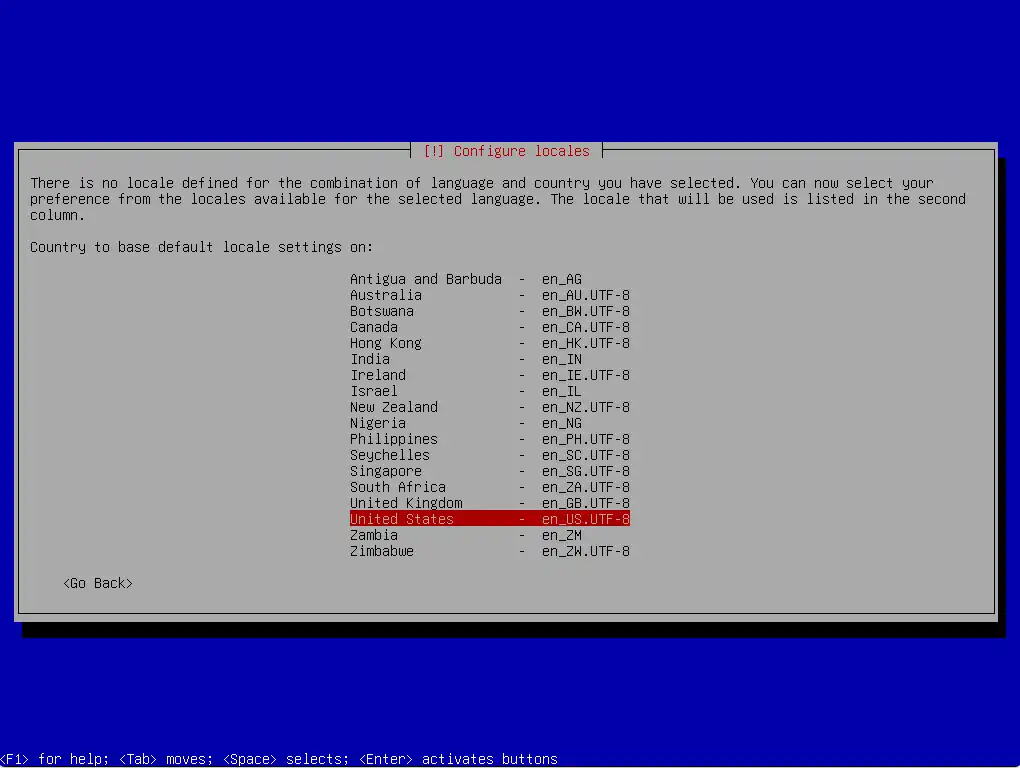
Task: Select Hong Kong locale option
Action: click(489, 343)
